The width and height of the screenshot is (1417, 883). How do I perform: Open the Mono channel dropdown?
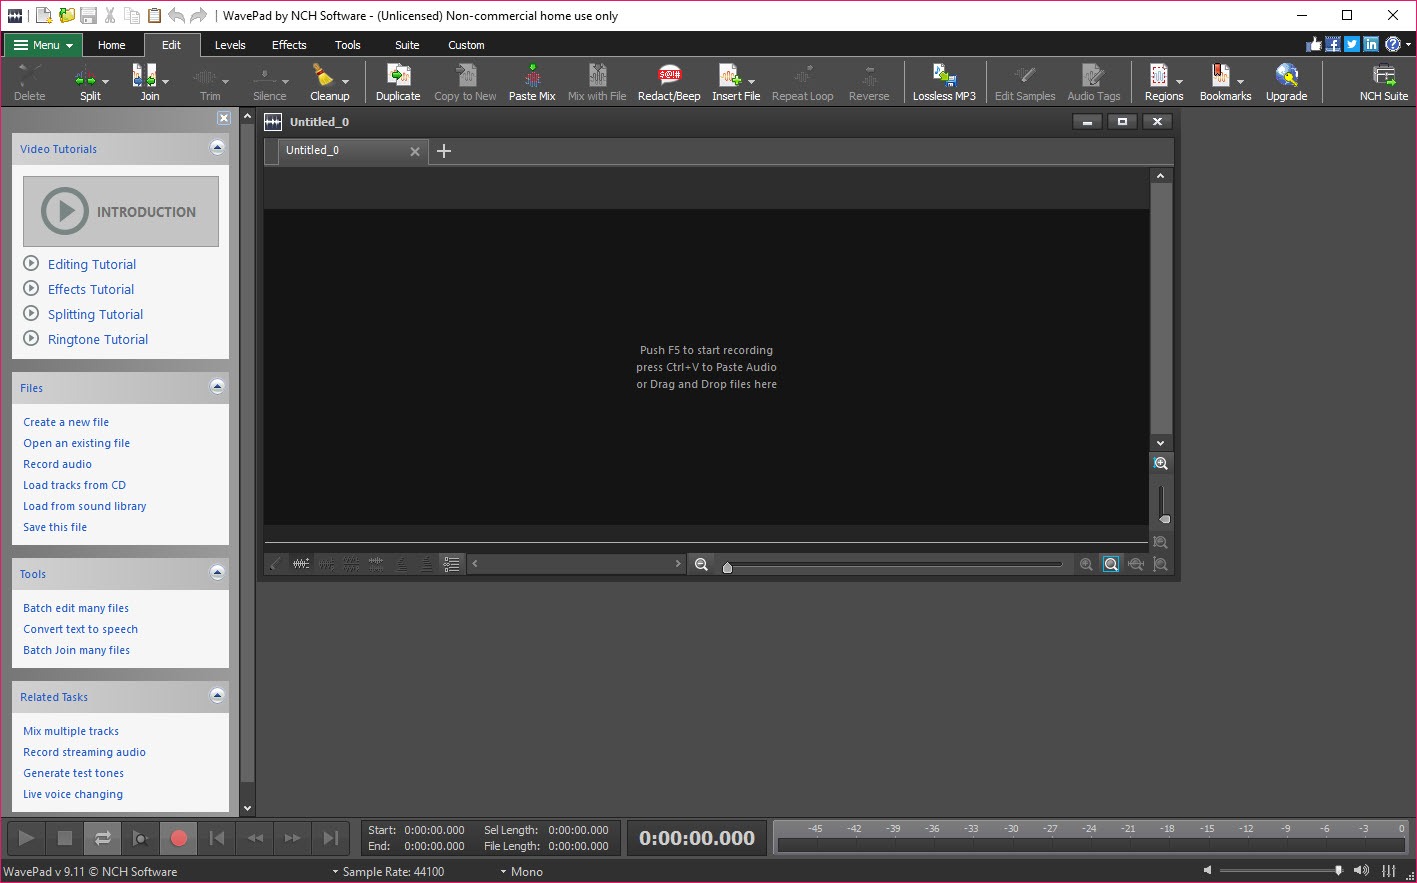point(521,872)
